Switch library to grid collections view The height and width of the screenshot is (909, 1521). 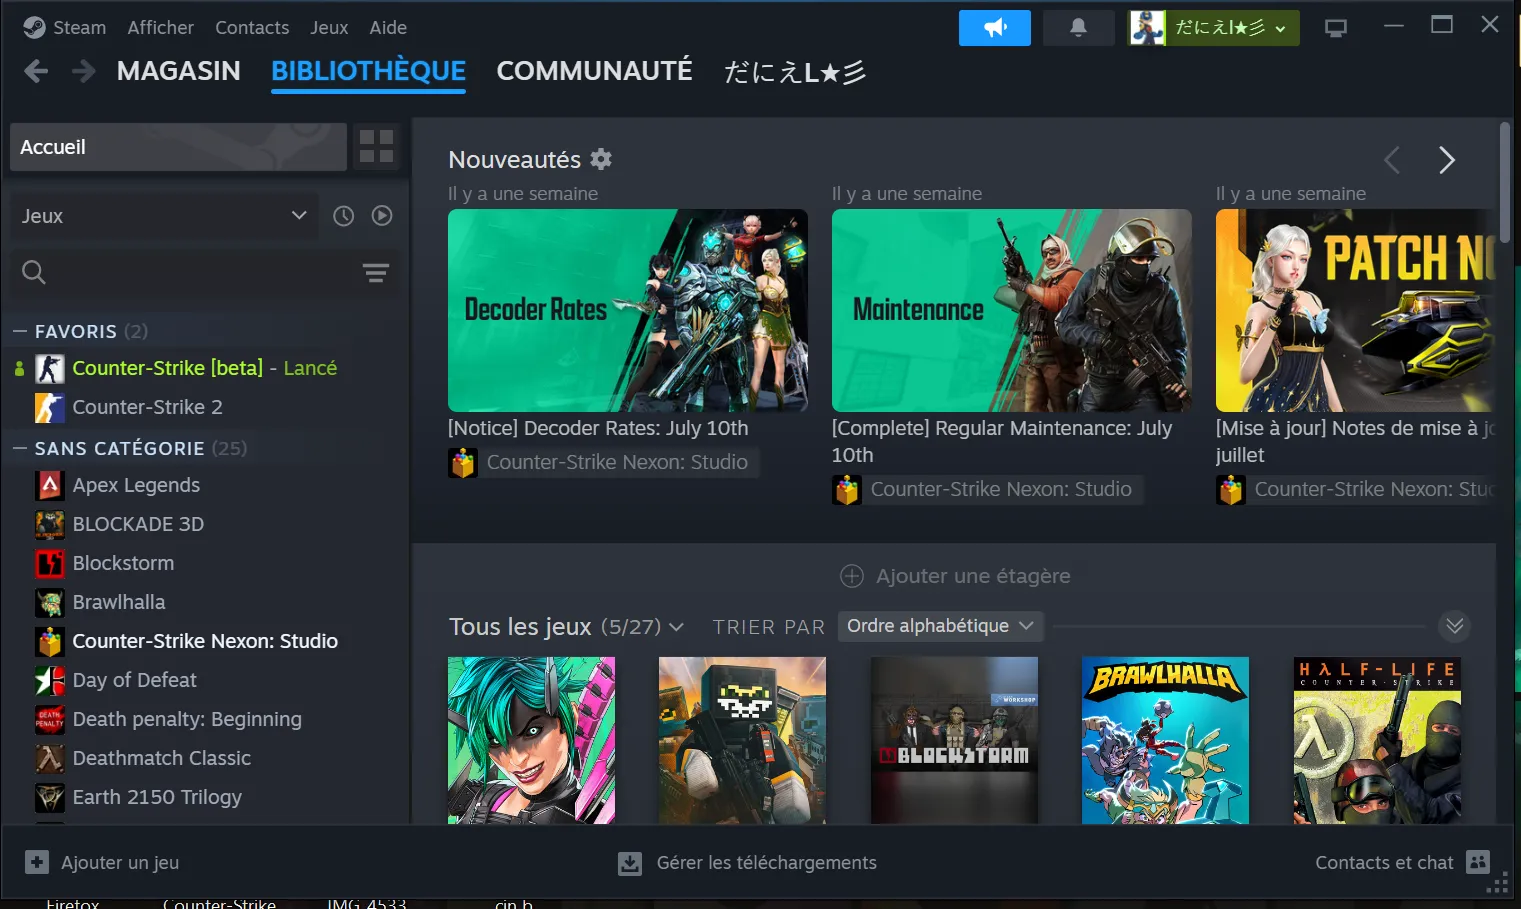click(x=376, y=147)
